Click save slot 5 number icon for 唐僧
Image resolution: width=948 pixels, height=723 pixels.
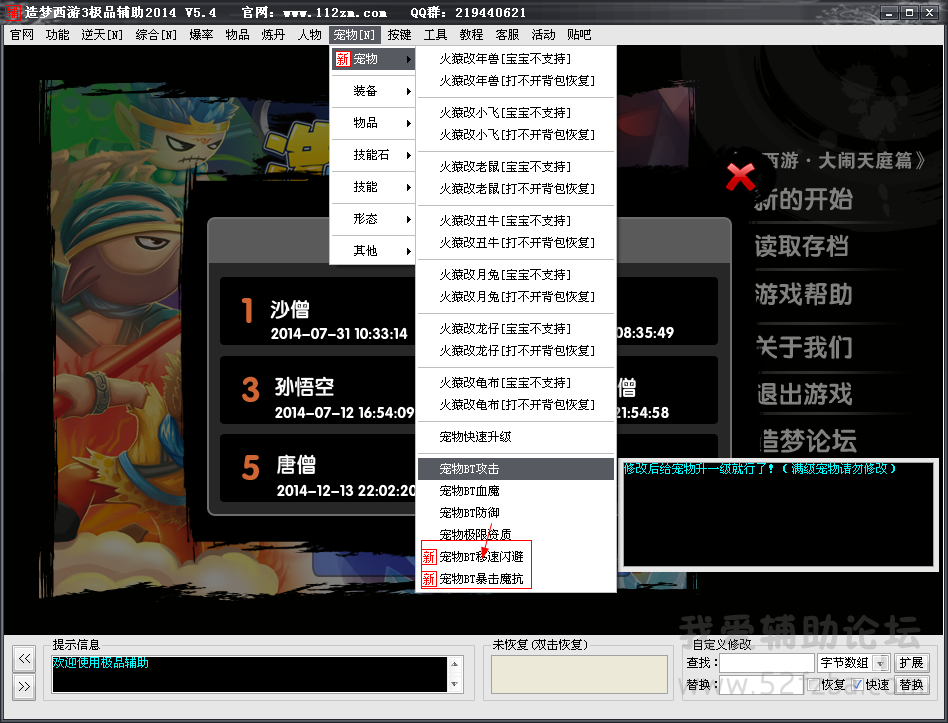[x=250, y=467]
